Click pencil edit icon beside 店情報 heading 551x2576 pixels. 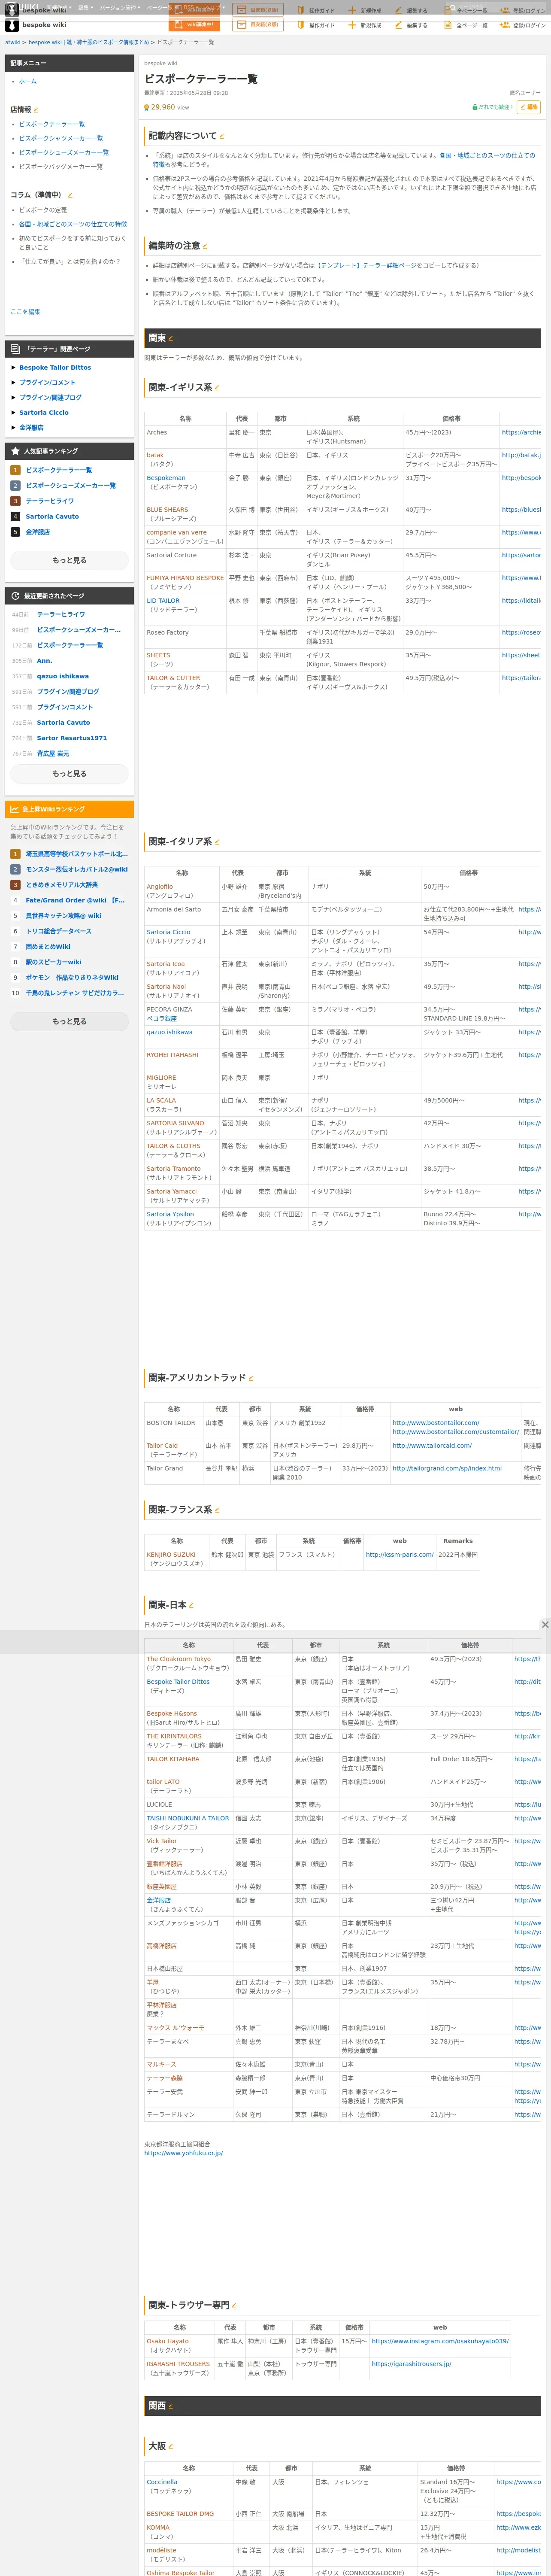pos(36,110)
